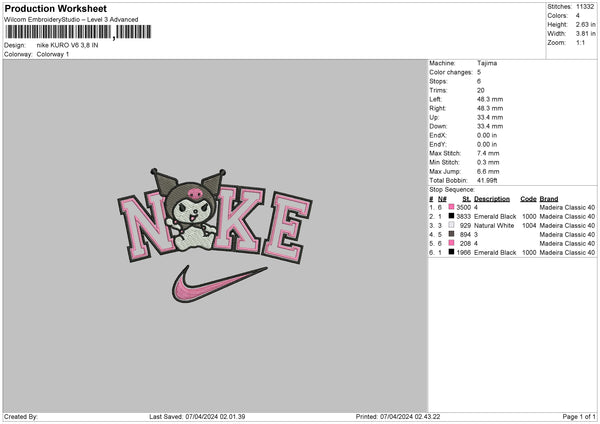Click the N# column header
Viewport: 600px width, 424px height.
click(442, 199)
